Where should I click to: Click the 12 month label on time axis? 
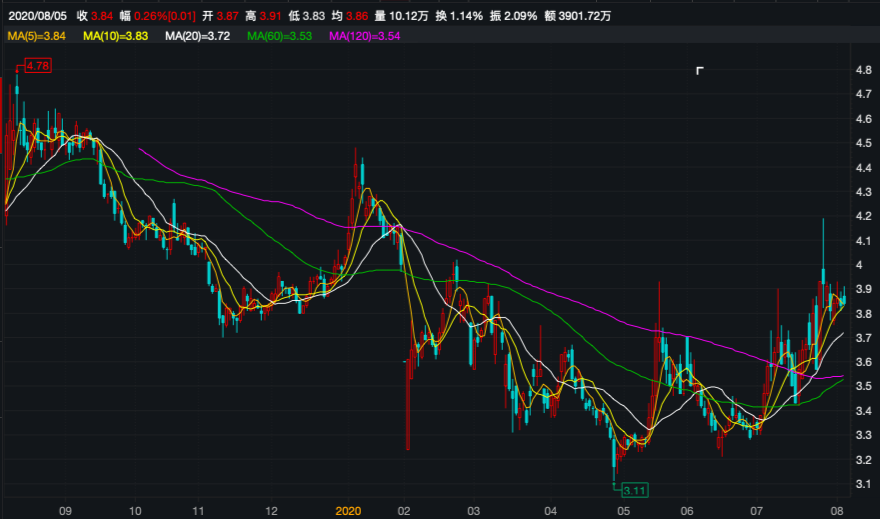coord(272,511)
